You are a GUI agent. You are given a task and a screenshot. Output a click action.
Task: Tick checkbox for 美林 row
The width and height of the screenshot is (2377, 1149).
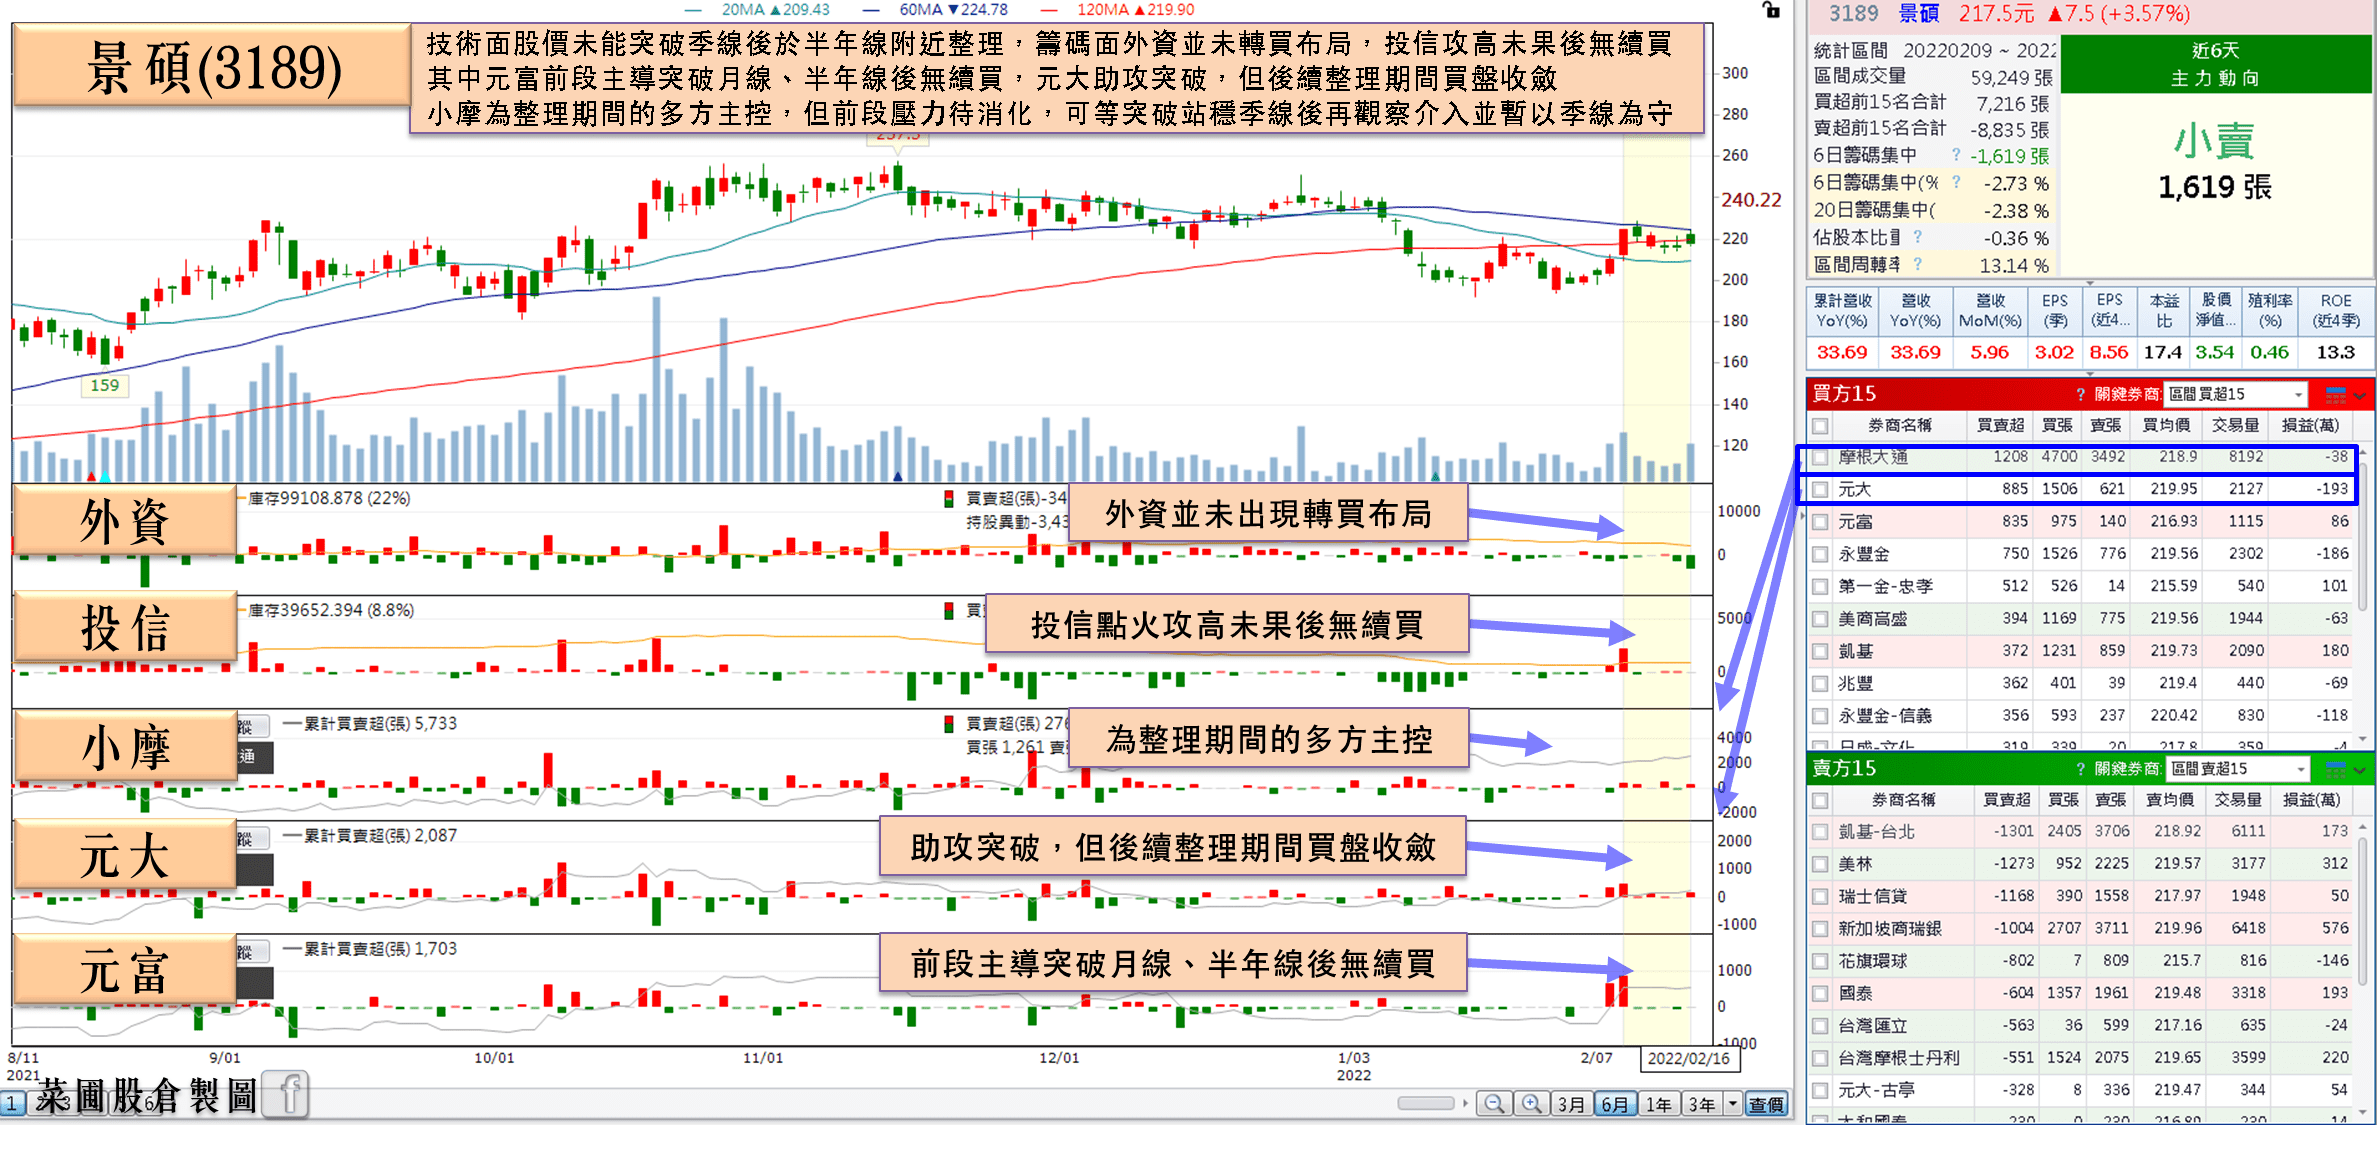click(1820, 864)
